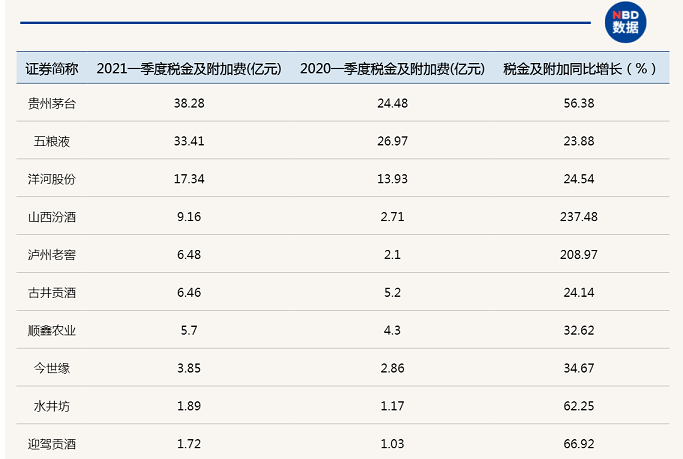Click the NBD数据 round logo
The image size is (683, 459).
pyautogui.click(x=625, y=22)
